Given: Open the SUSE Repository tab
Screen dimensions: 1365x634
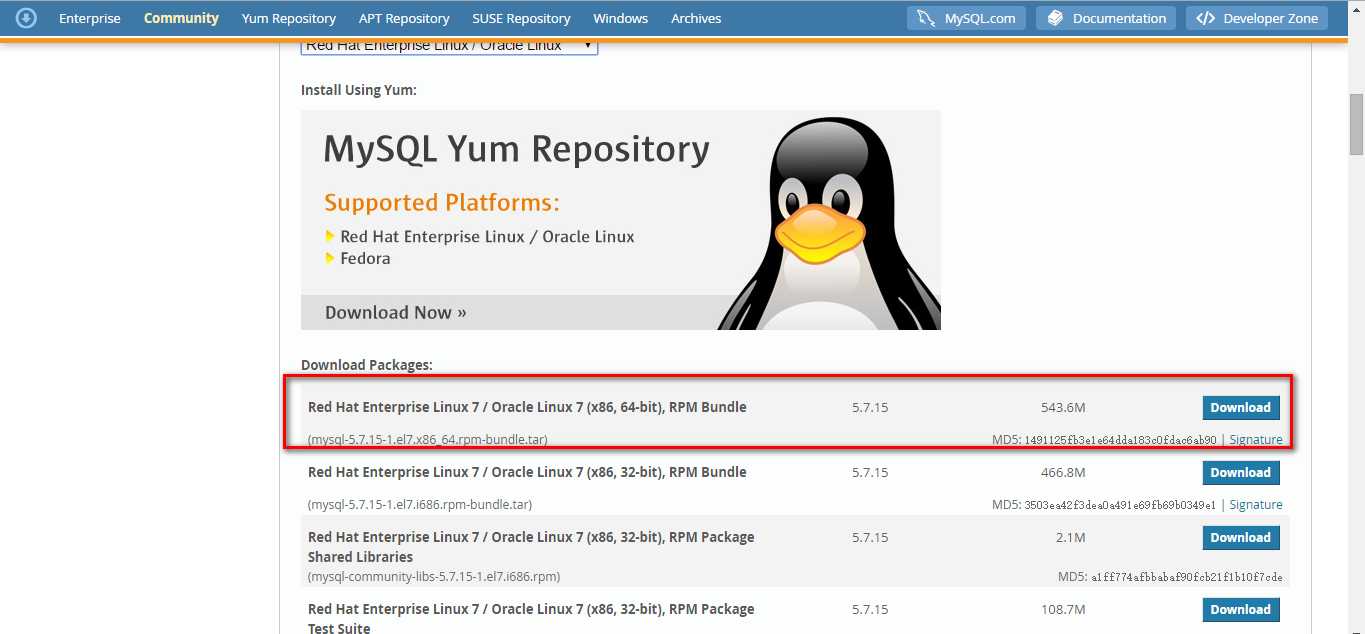Looking at the screenshot, I should (x=521, y=18).
